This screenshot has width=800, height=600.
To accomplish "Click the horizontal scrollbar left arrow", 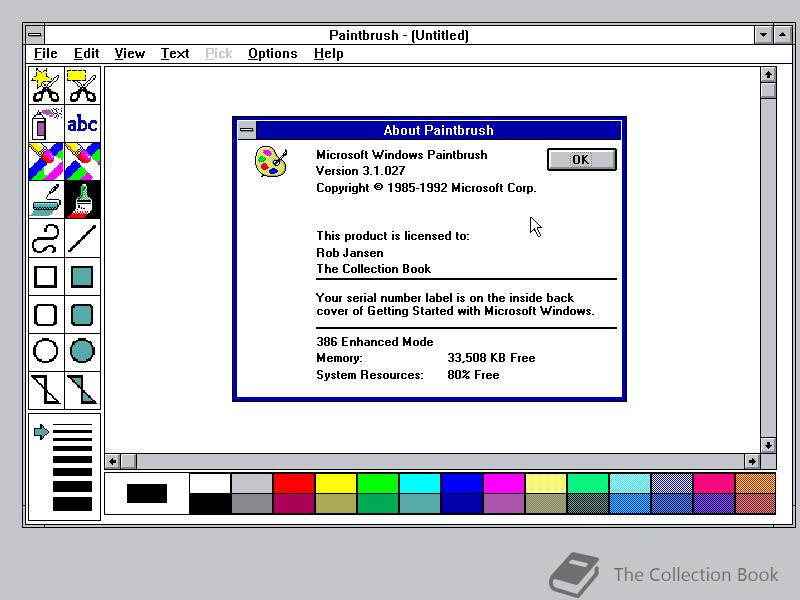I will pyautogui.click(x=113, y=461).
